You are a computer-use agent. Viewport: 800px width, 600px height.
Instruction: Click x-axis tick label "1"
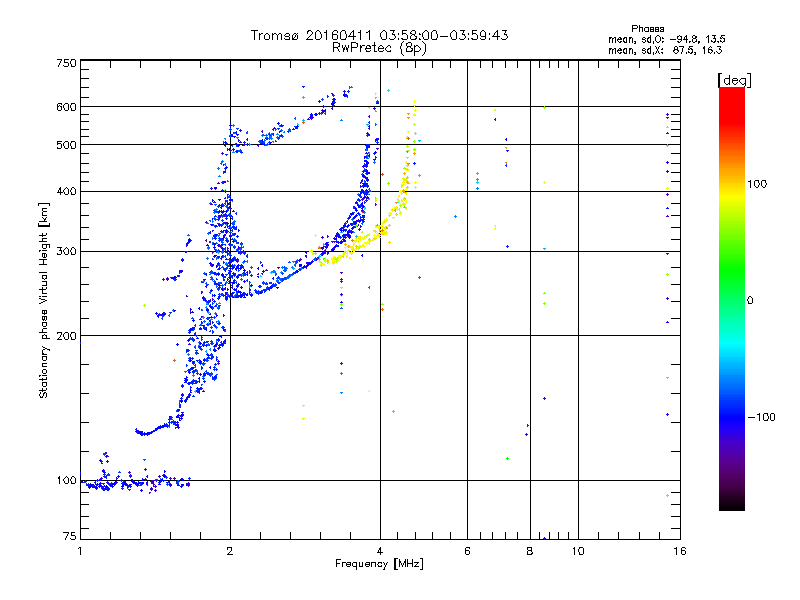[x=80, y=551]
